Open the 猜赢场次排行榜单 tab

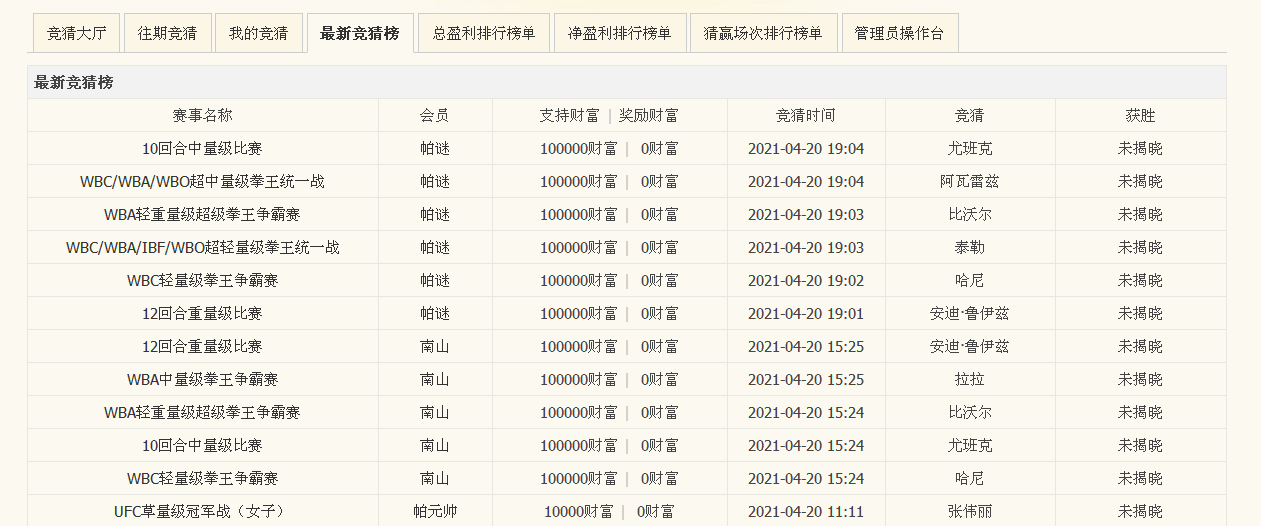(763, 33)
